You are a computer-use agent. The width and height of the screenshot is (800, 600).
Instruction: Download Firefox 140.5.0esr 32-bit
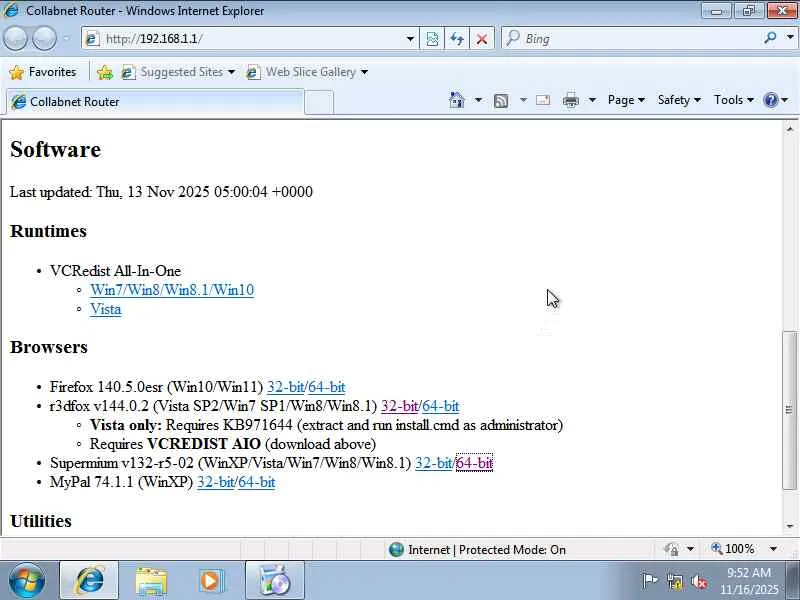coord(286,387)
